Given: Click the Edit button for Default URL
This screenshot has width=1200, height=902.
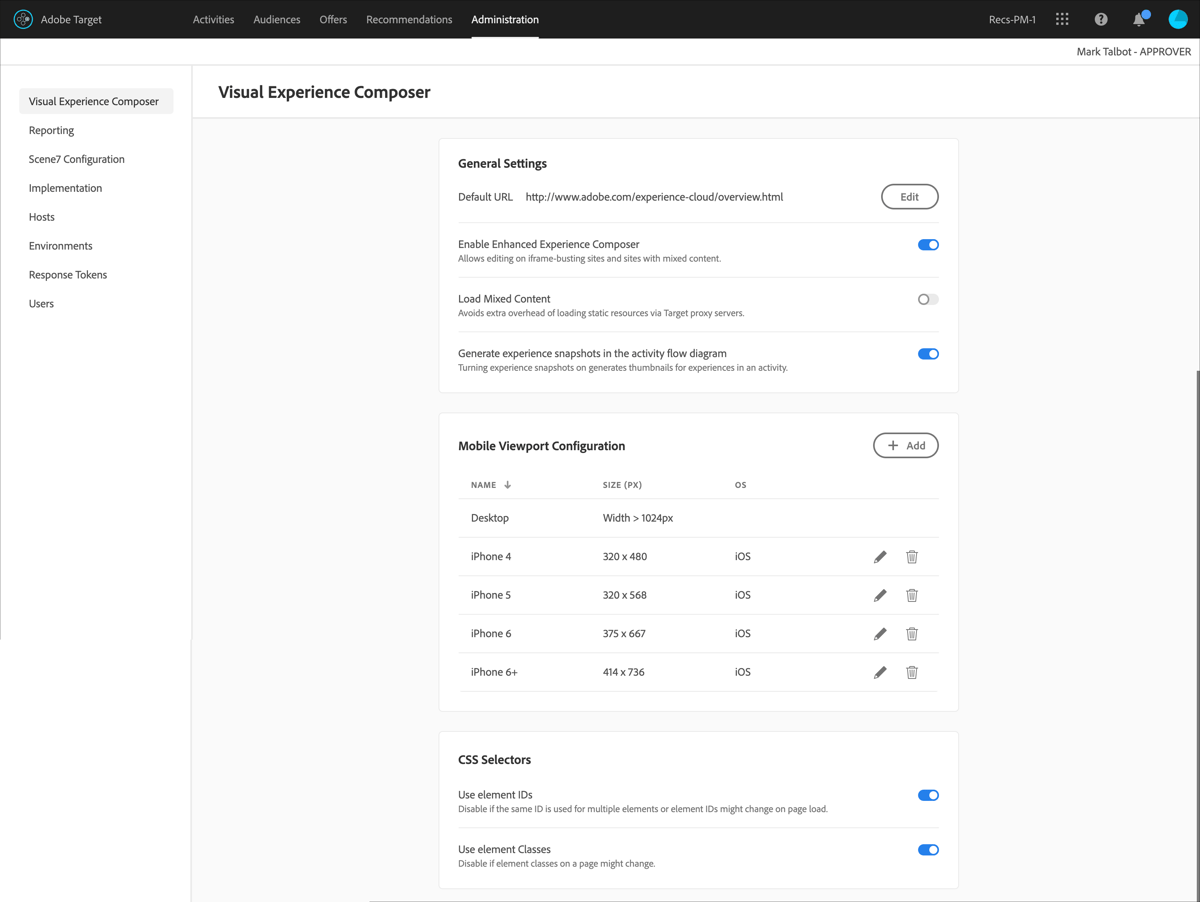Looking at the screenshot, I should point(909,196).
